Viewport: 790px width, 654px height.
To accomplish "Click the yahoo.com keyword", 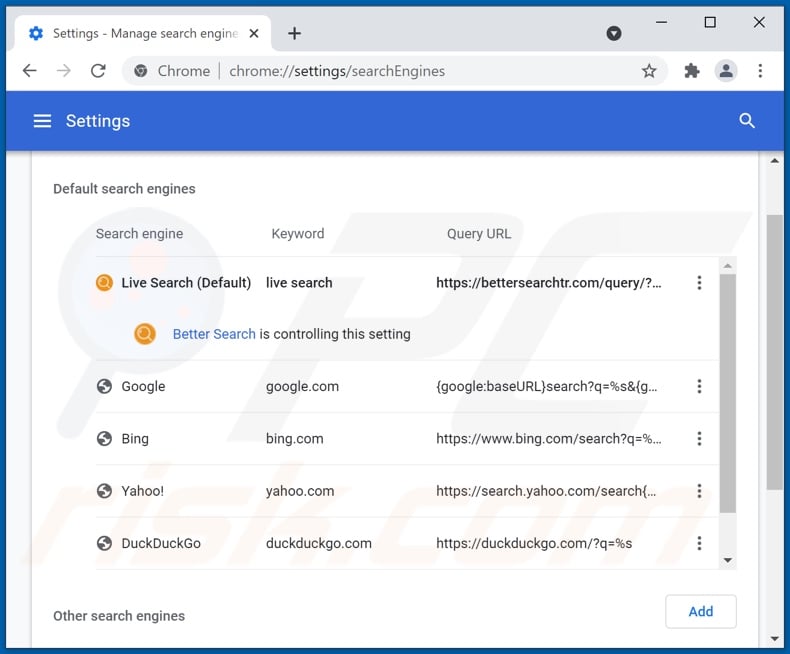I will tap(300, 491).
